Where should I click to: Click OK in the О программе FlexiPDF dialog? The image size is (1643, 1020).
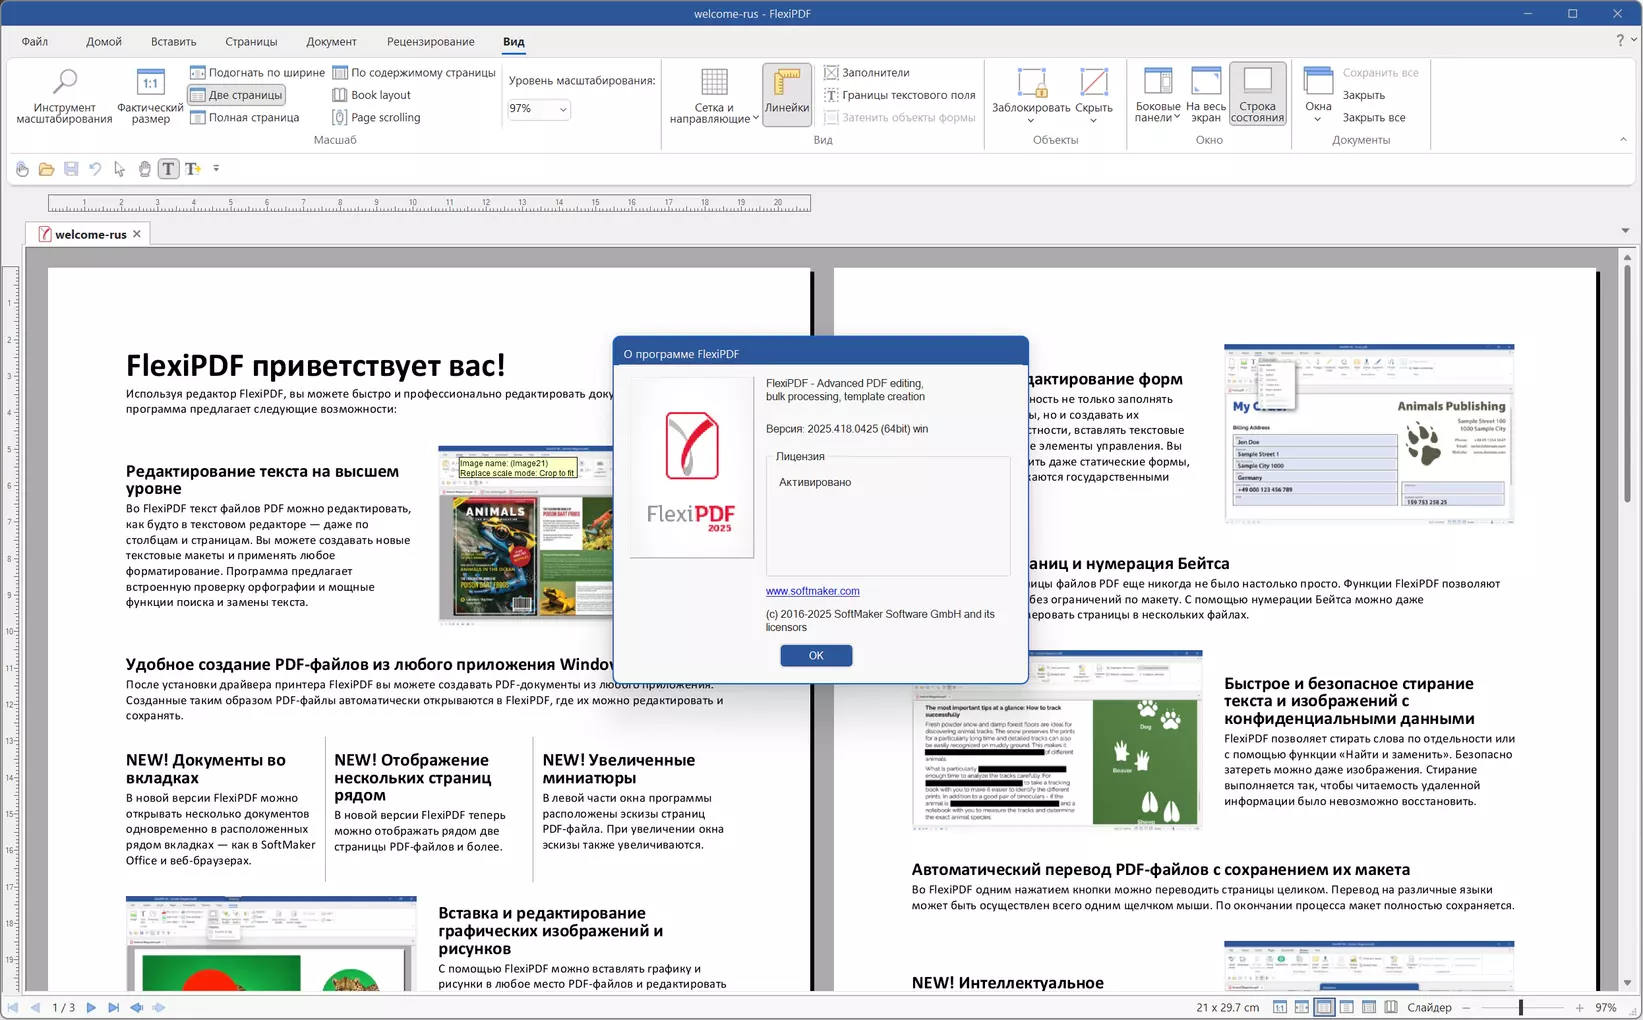(x=816, y=656)
